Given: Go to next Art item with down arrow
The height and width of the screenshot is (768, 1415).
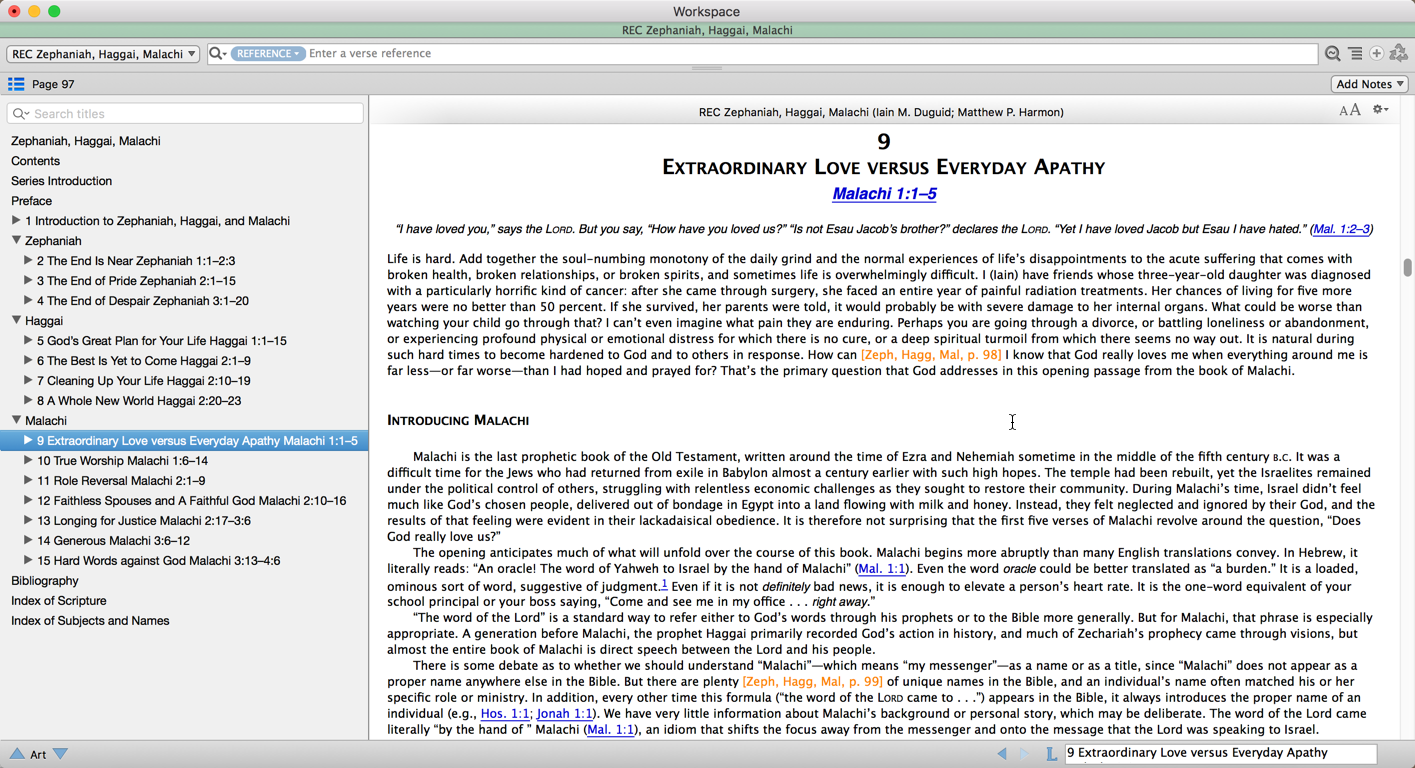Looking at the screenshot, I should coord(60,754).
